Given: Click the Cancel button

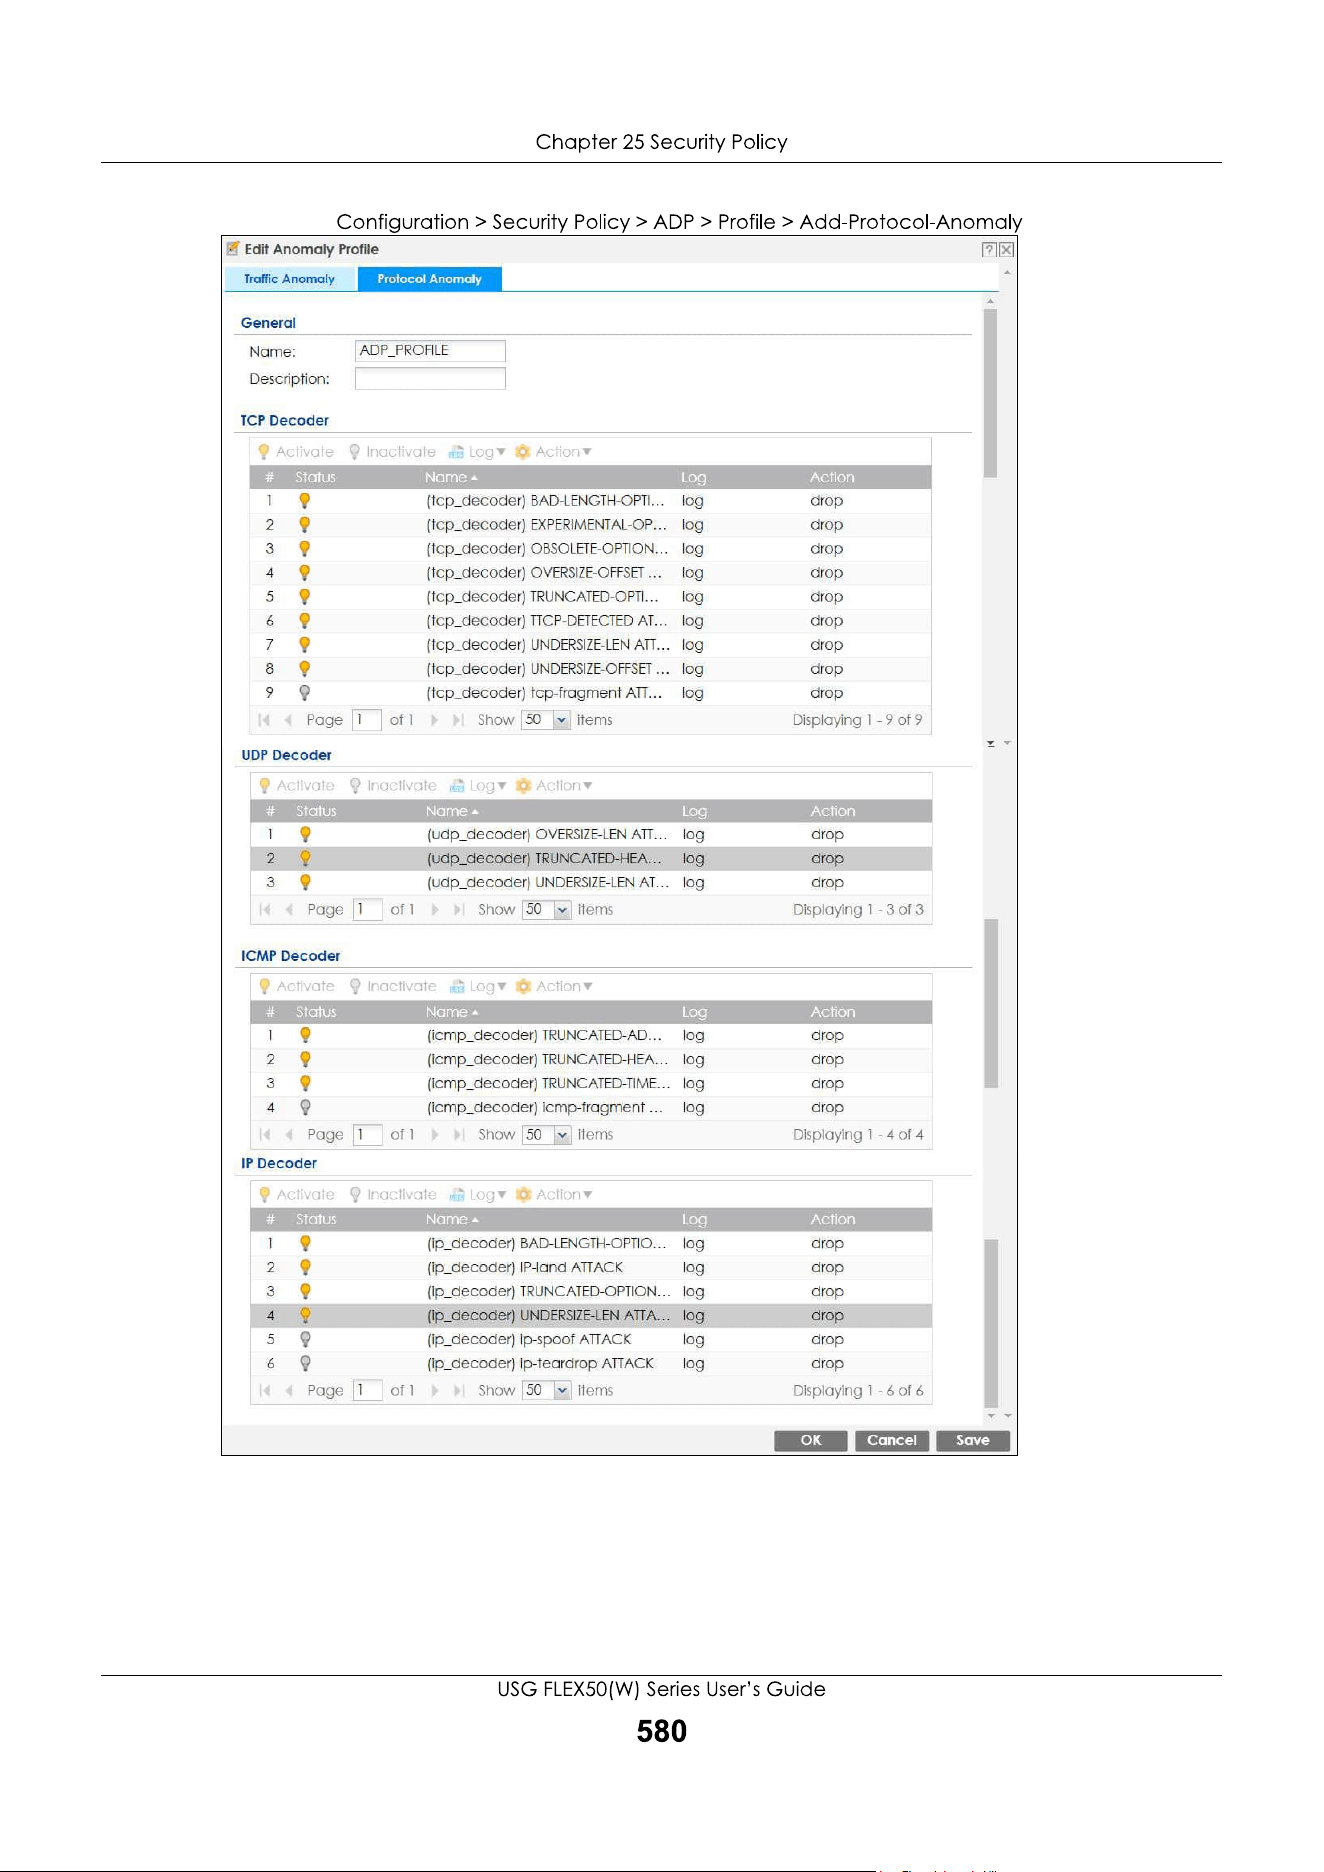Looking at the screenshot, I should (892, 1441).
